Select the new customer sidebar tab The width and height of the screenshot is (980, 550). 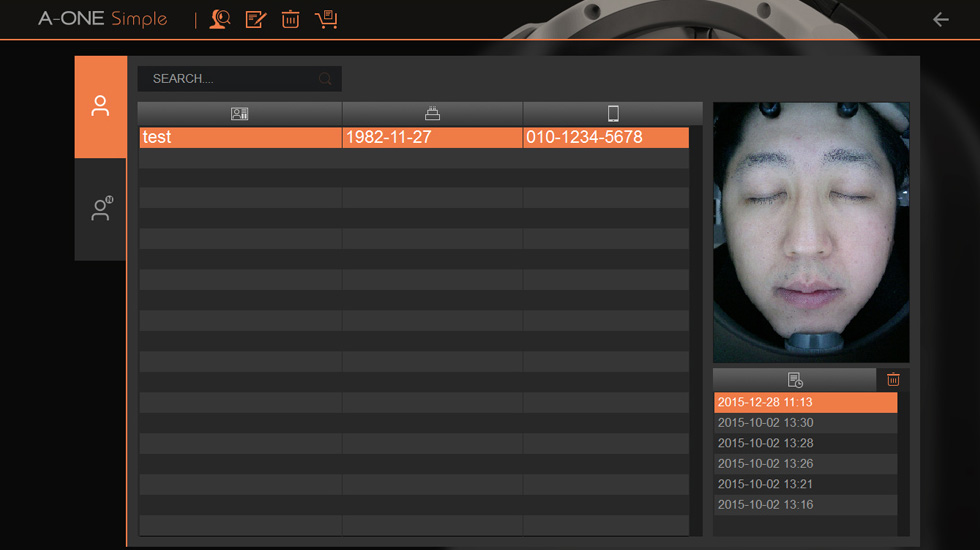pos(101,209)
